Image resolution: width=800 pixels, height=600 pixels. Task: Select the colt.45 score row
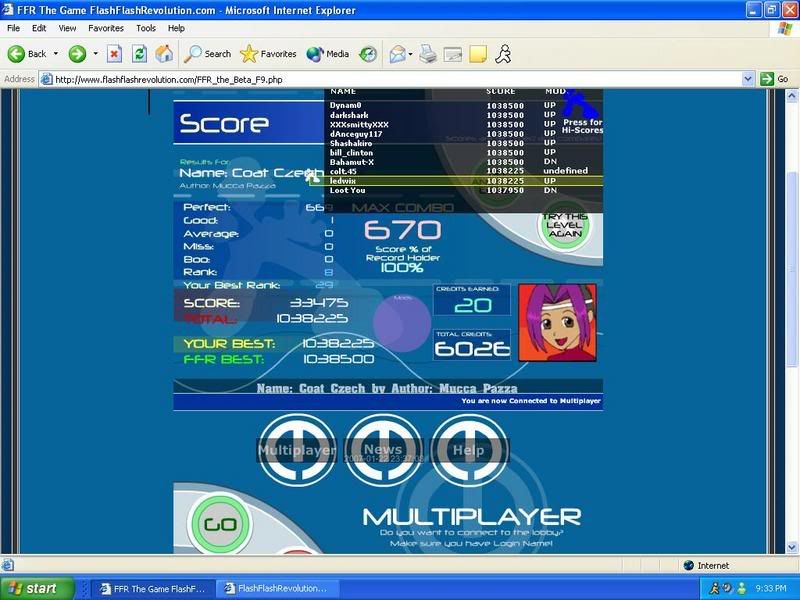464,171
